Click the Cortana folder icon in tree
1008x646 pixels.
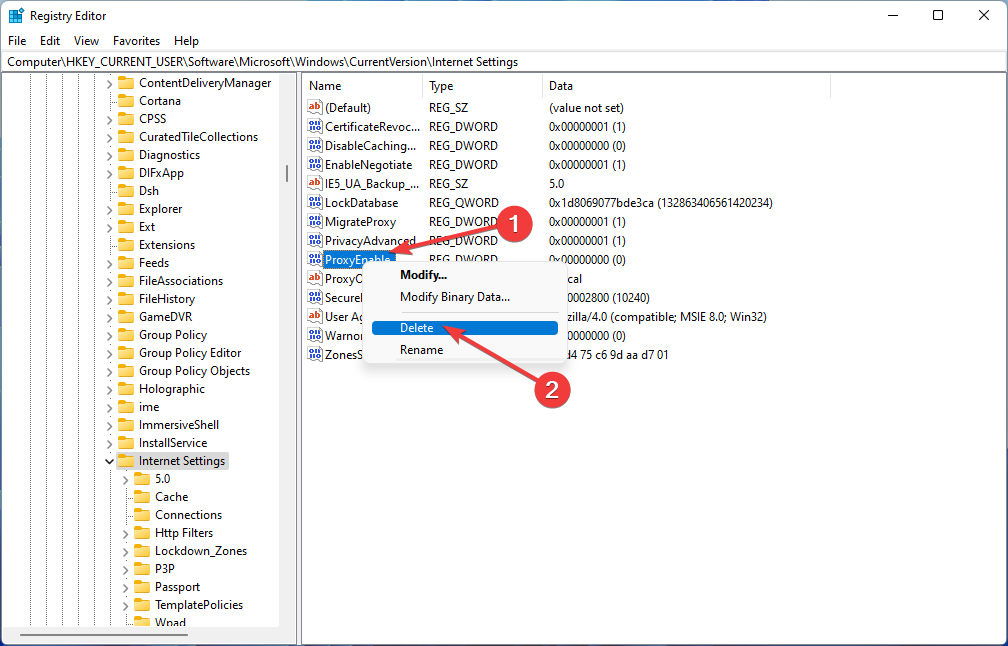coord(126,101)
